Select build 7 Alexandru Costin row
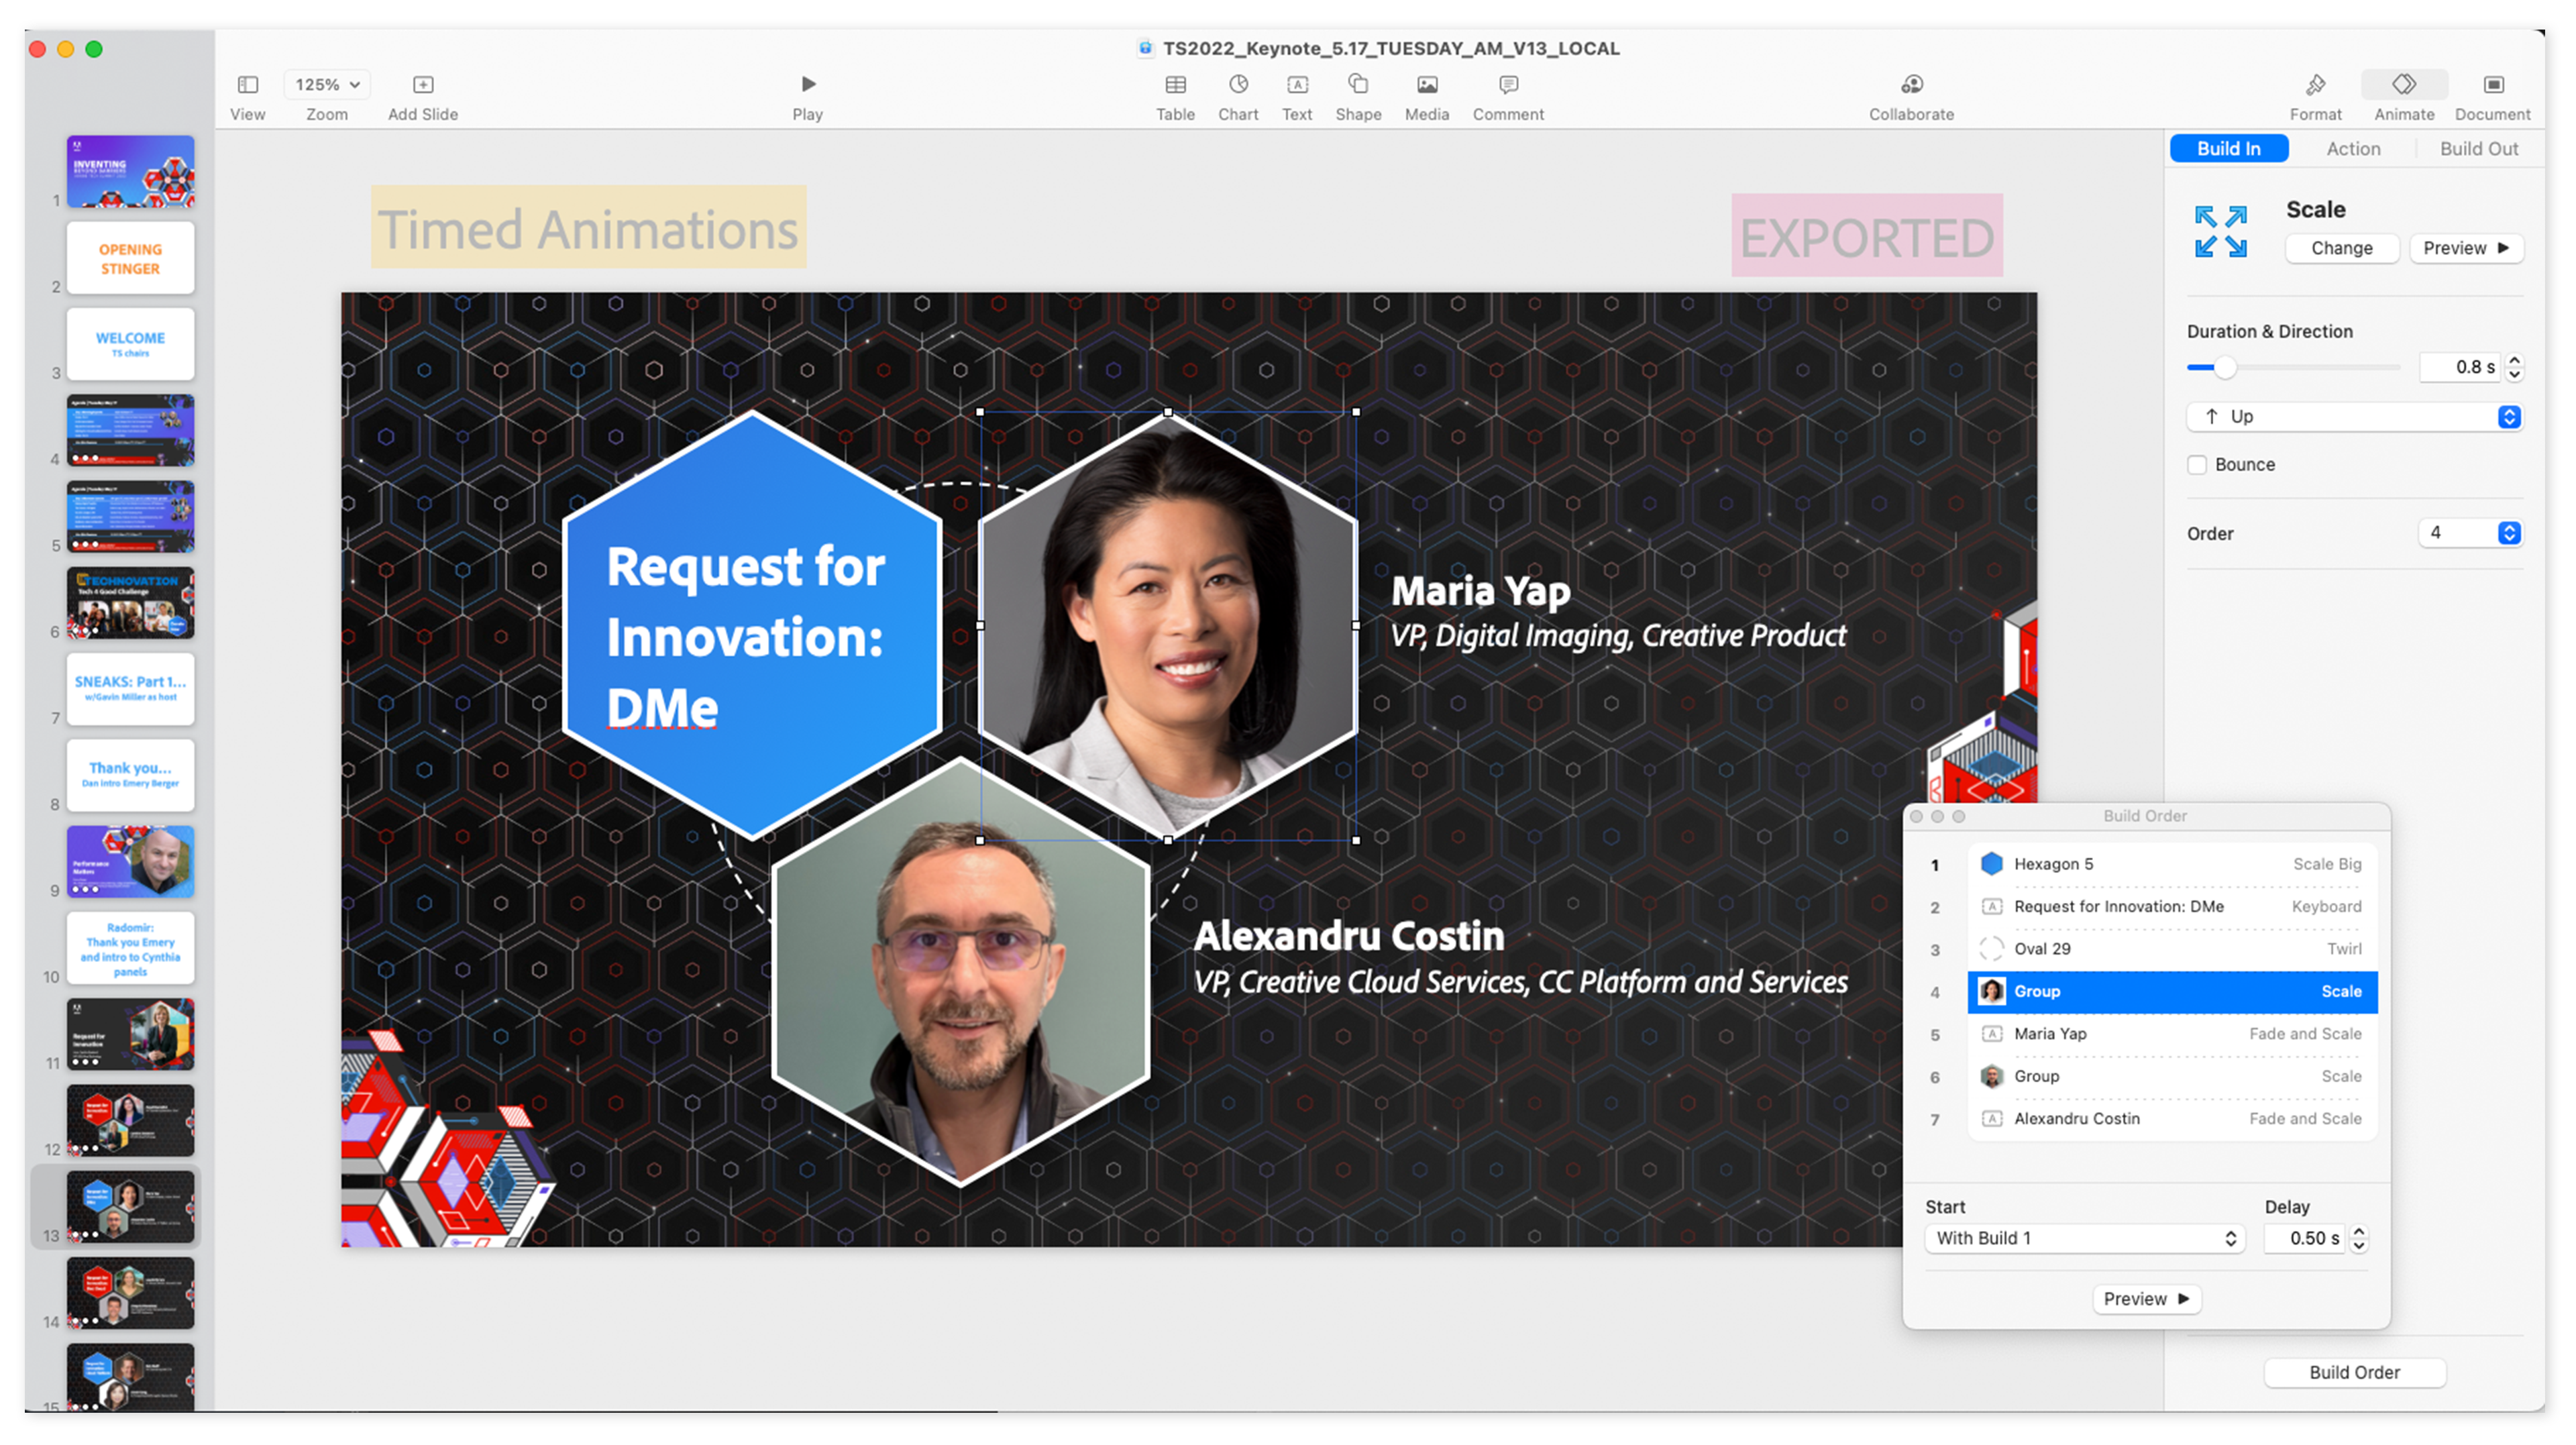2576x1445 pixels. tap(2171, 1119)
